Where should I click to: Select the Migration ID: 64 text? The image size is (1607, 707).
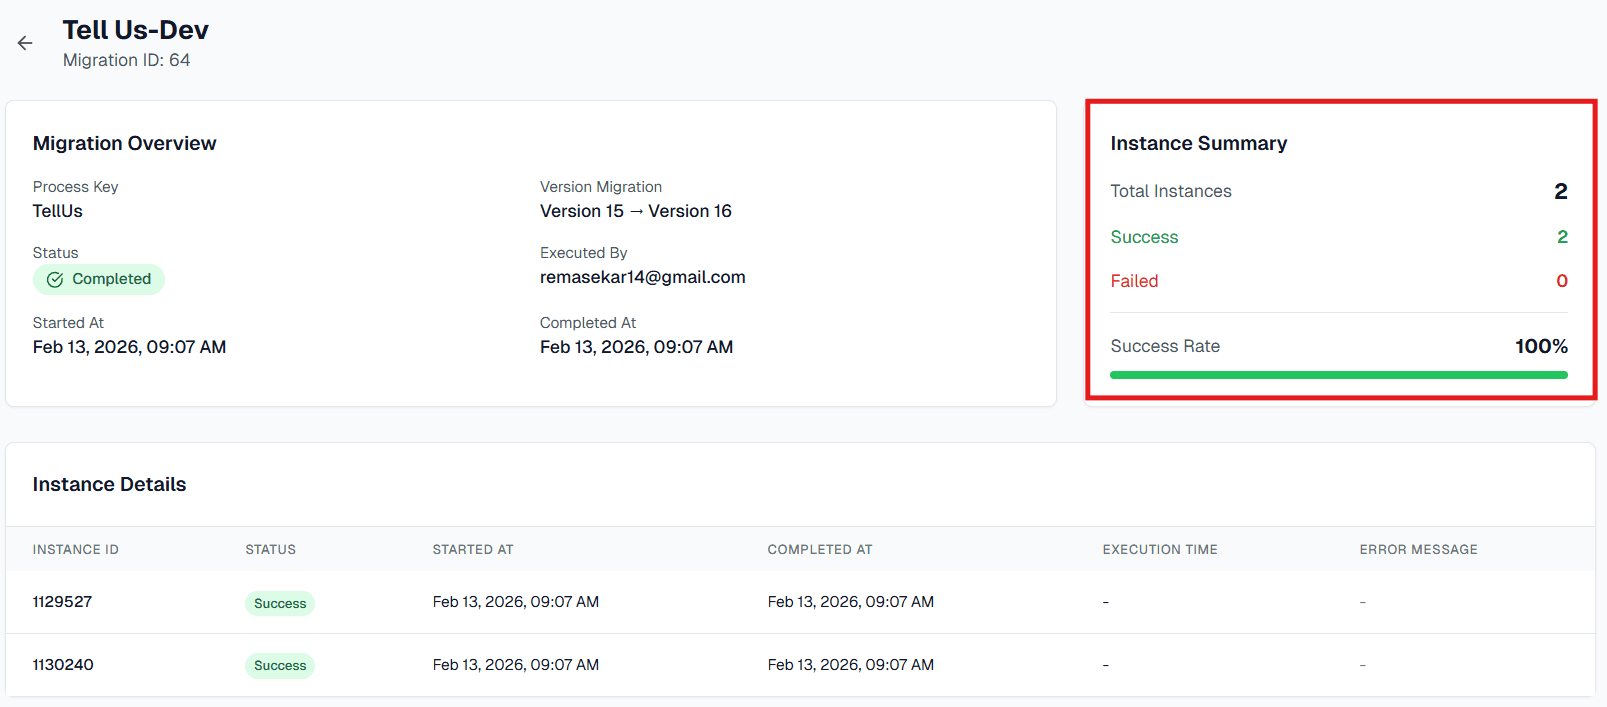[127, 60]
